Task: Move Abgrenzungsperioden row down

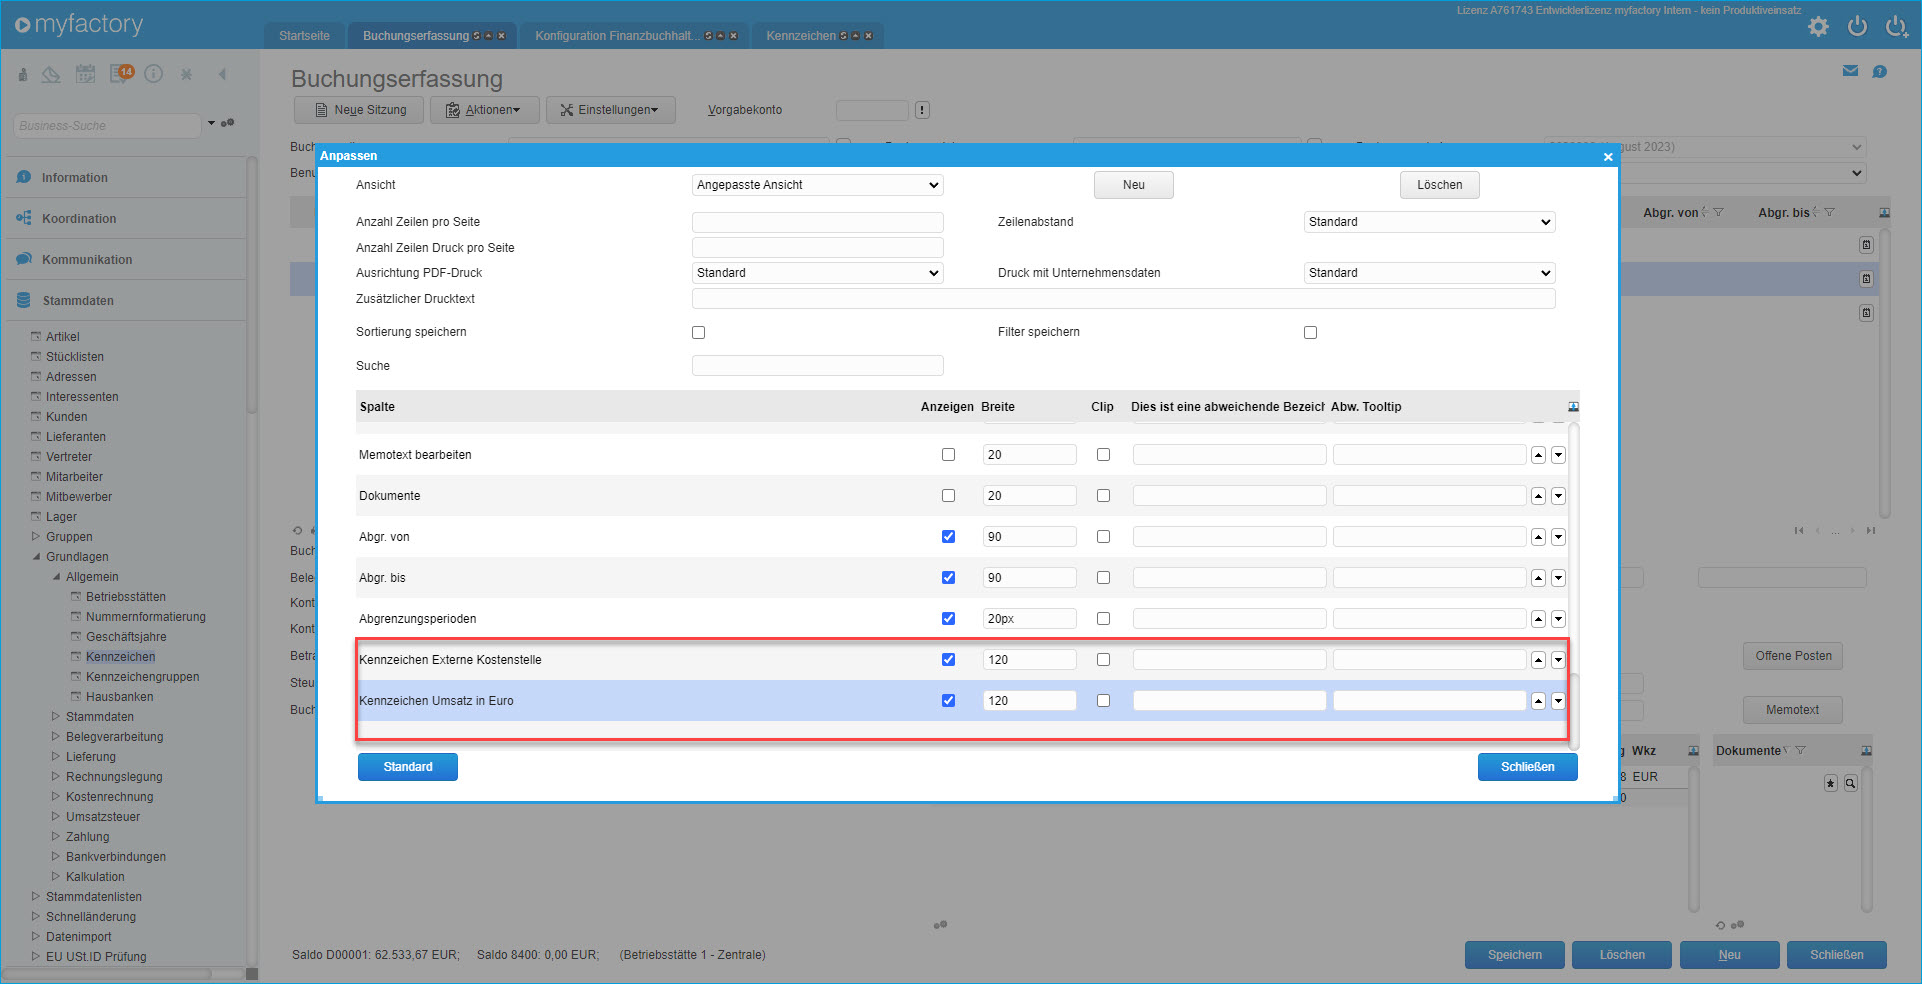Action: click(1558, 619)
